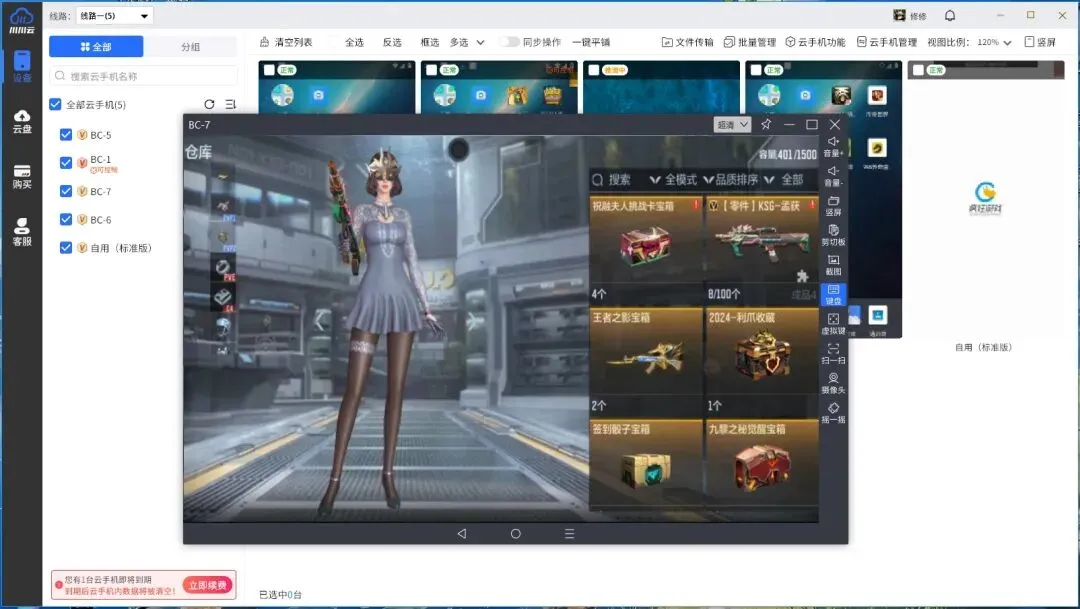The height and width of the screenshot is (609, 1080).
Task: Uncheck the BC-7 device checkbox
Action: click(66, 191)
